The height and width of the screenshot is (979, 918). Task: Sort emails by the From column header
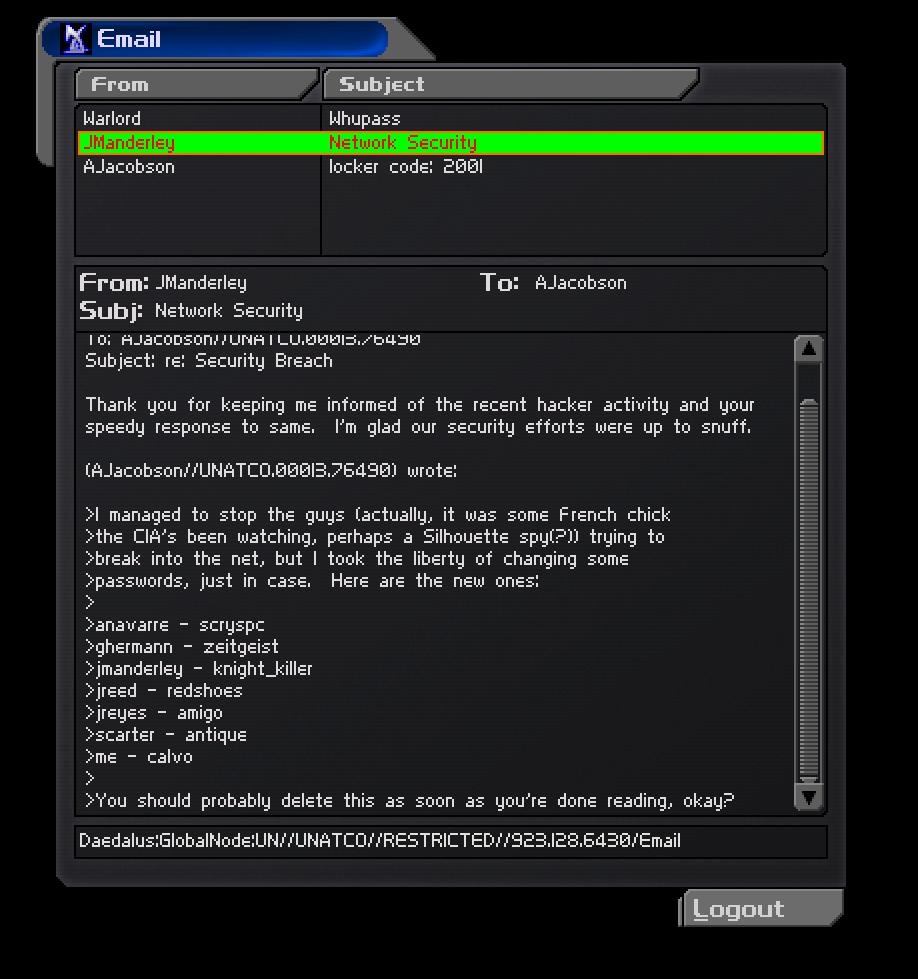click(x=195, y=84)
